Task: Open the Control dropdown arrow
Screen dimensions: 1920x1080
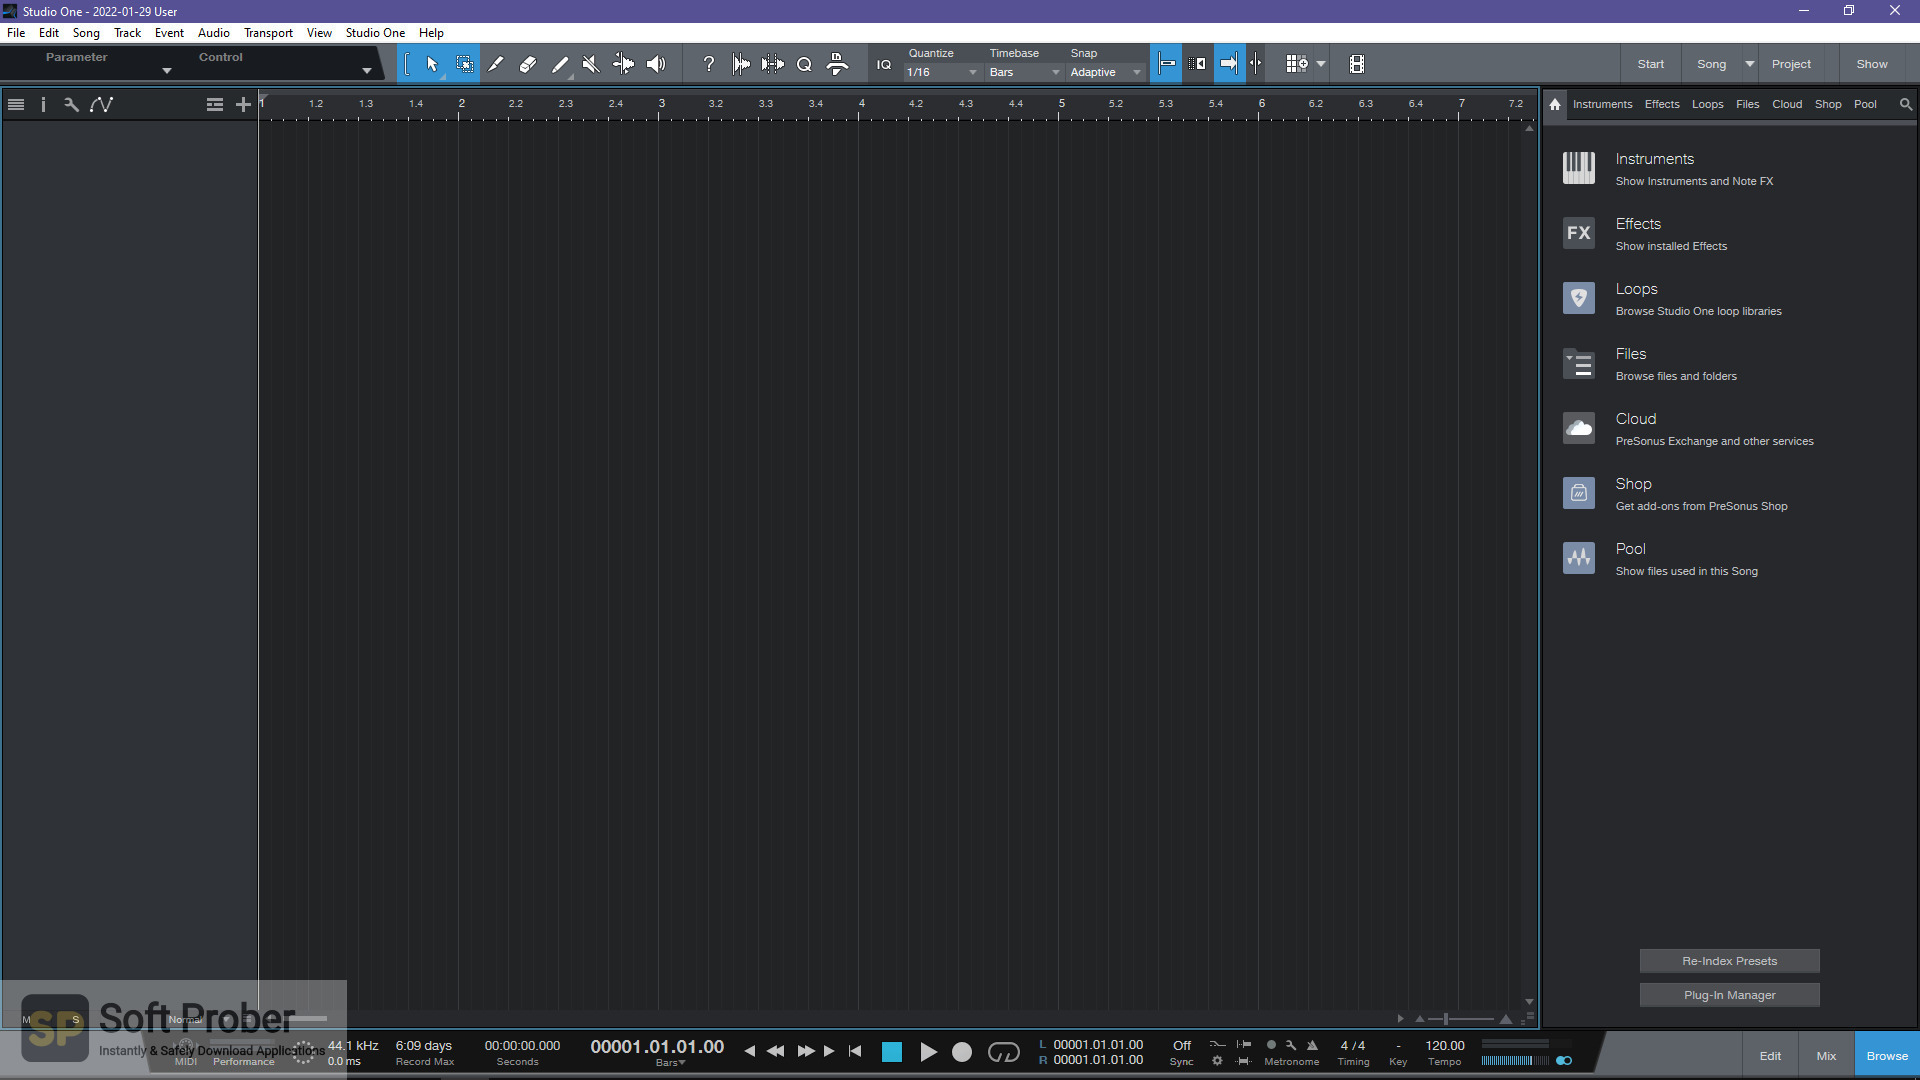Action: 367,71
